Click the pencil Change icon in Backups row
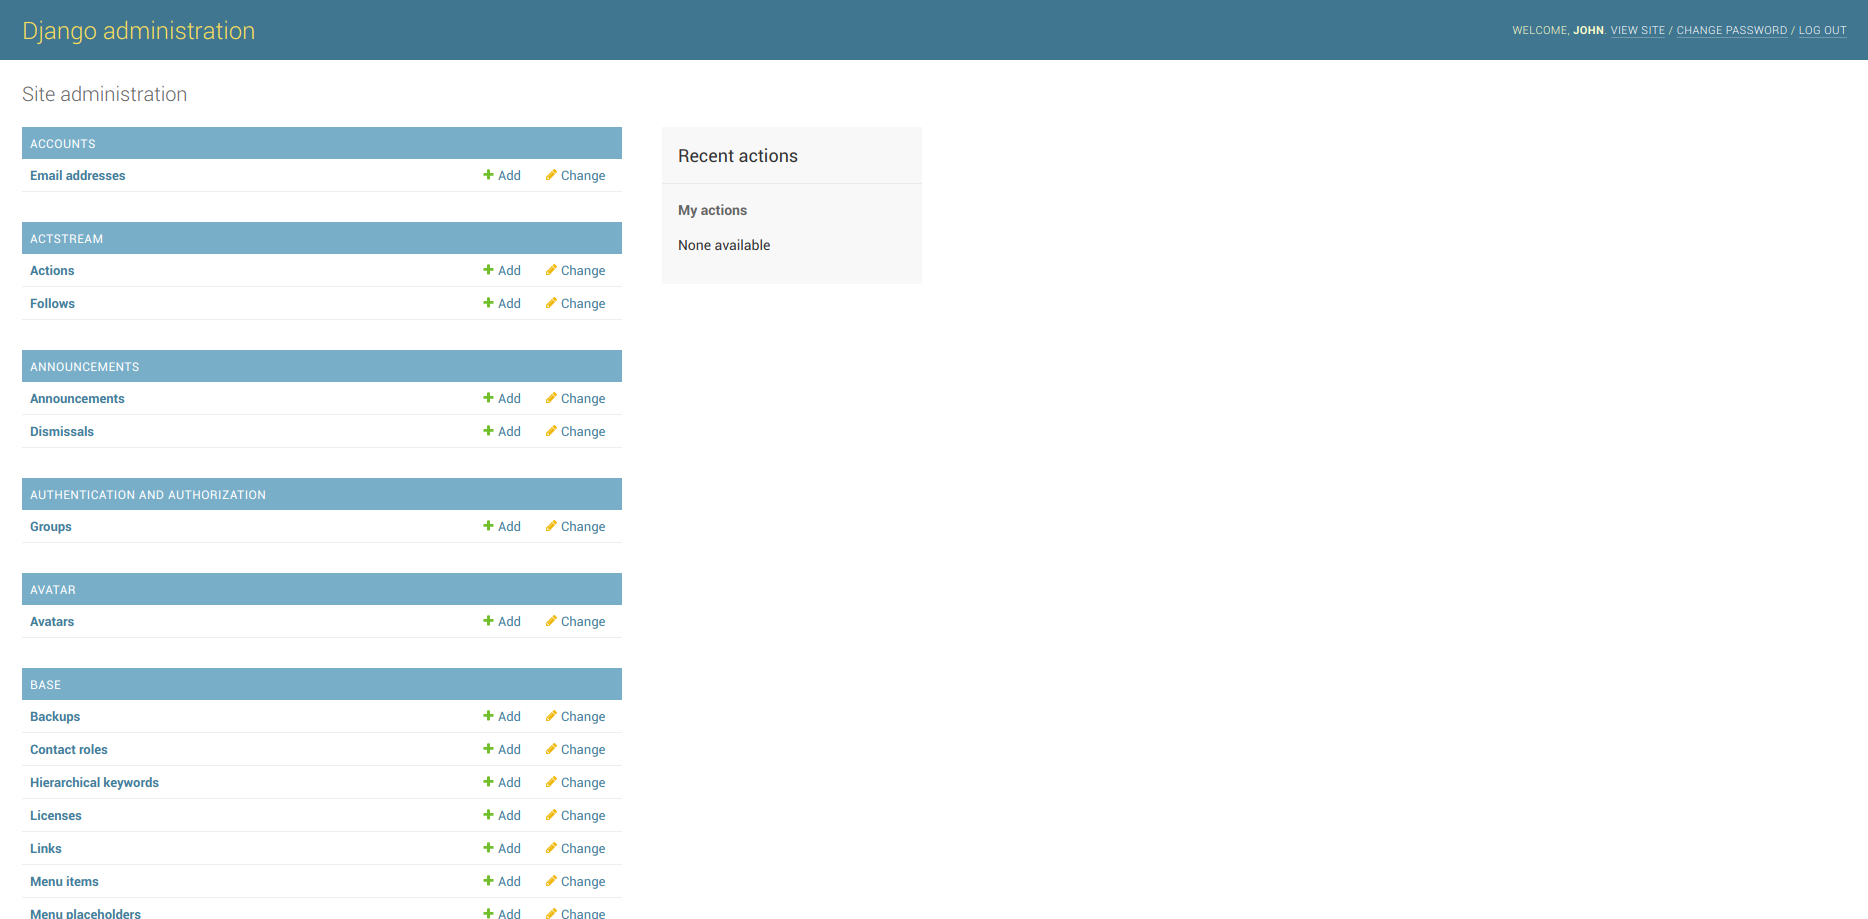 [551, 716]
